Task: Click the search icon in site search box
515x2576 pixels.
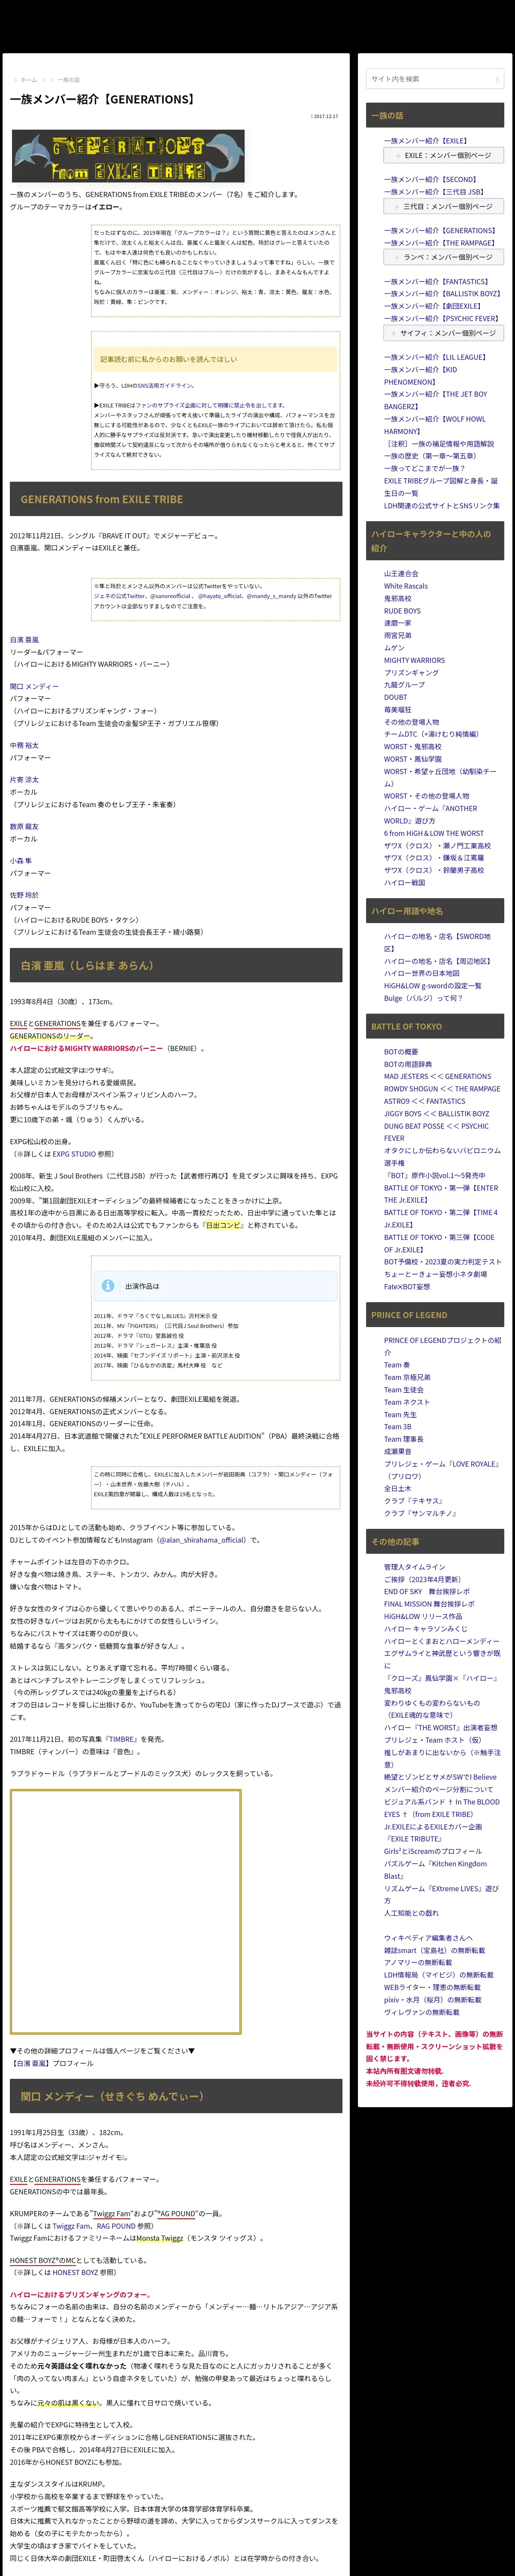Action: (x=497, y=79)
